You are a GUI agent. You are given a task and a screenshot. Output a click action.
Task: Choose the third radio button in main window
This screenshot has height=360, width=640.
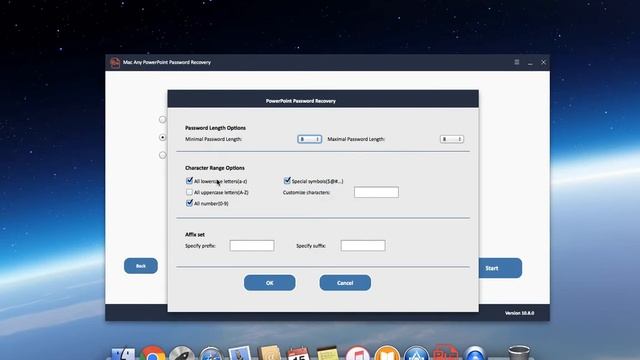(162, 155)
